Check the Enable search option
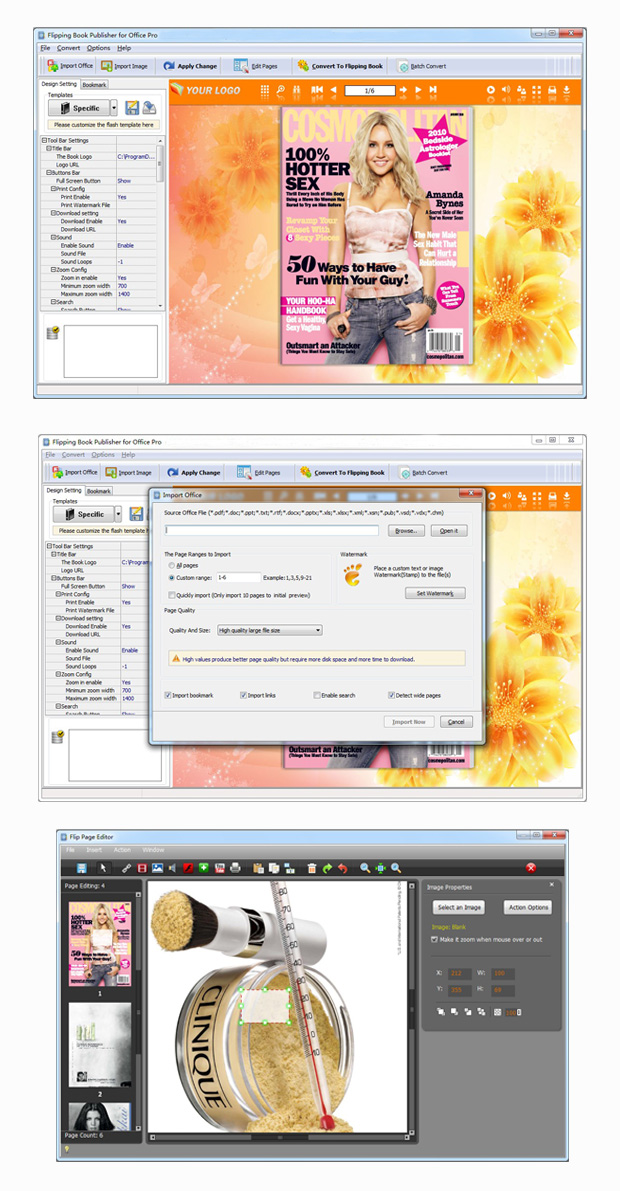 tap(317, 695)
